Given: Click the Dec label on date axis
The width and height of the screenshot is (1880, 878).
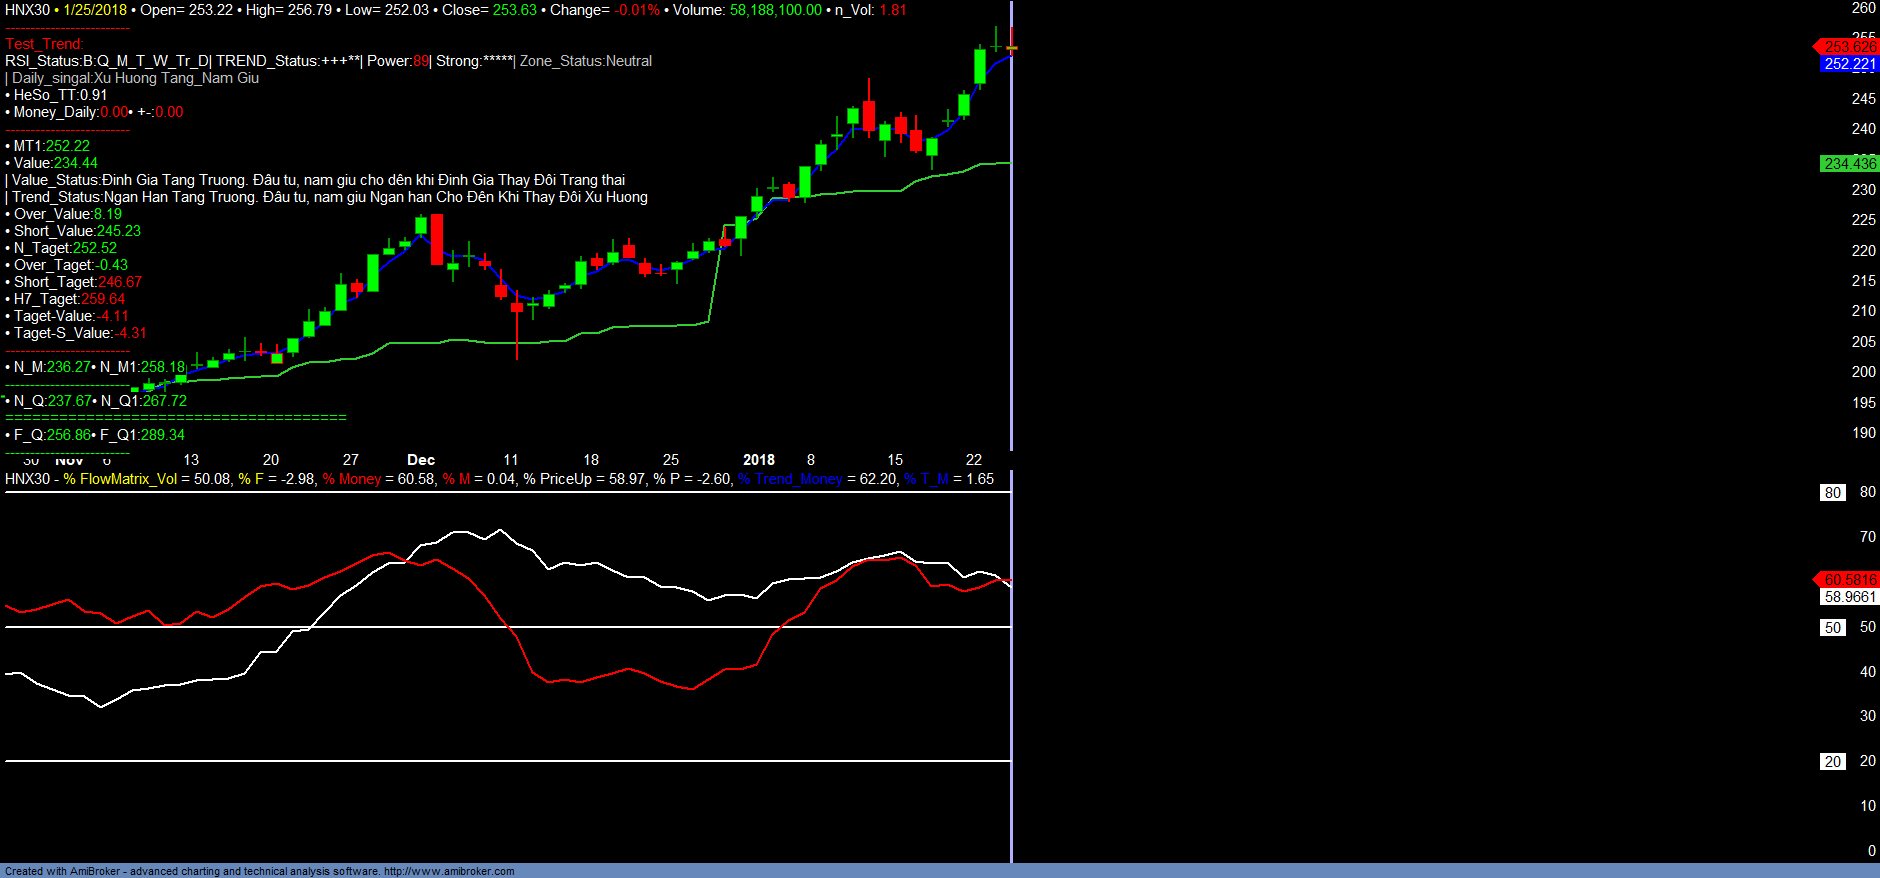Looking at the screenshot, I should point(421,460).
